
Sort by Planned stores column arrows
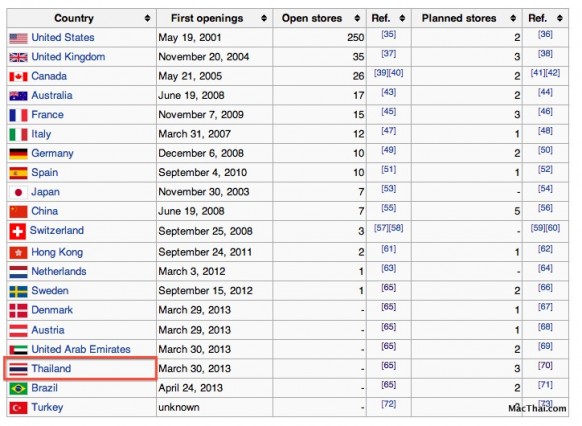click(513, 18)
